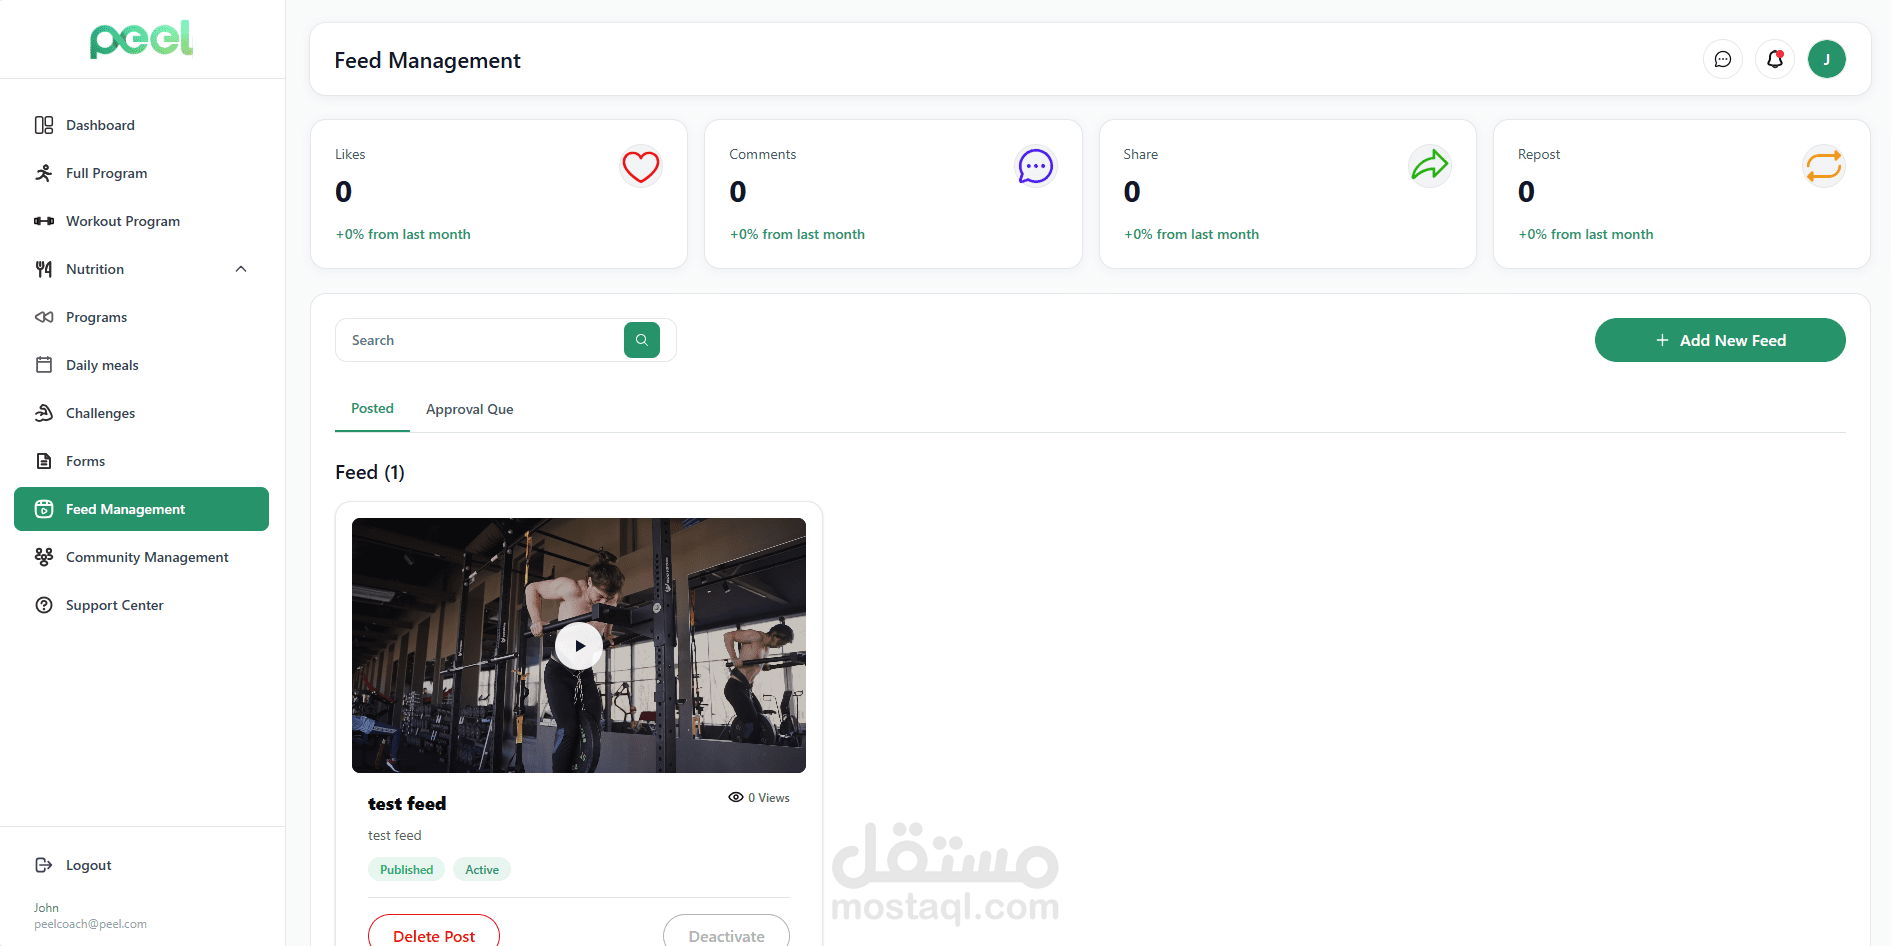The image size is (1891, 946).
Task: Click +0% from last month under Likes
Action: tap(403, 234)
